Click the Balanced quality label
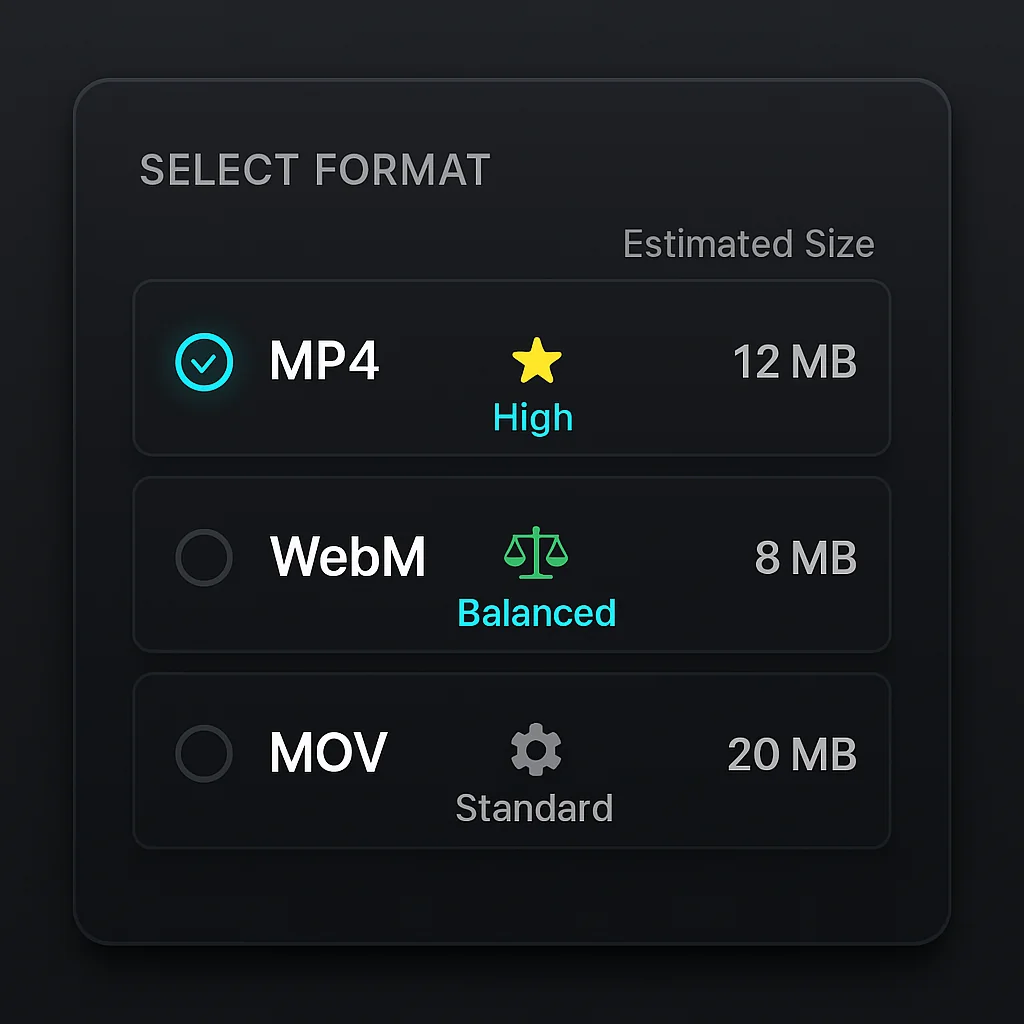The image size is (1024, 1024). click(x=536, y=612)
